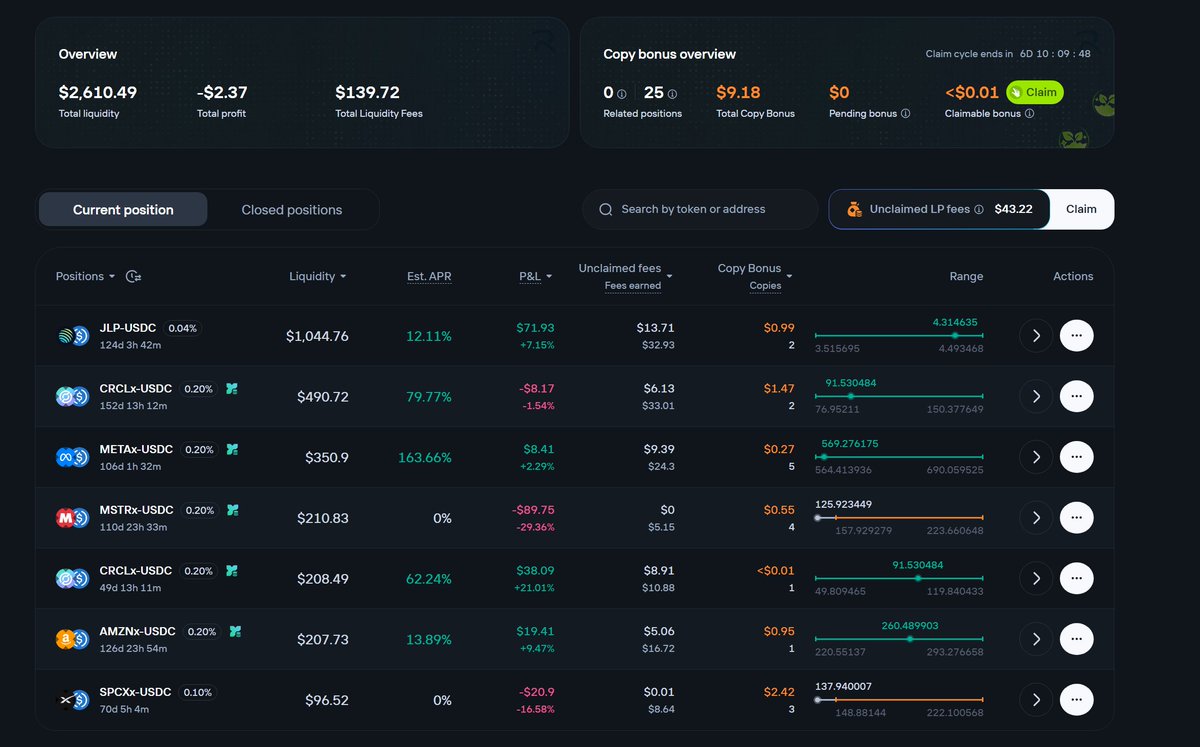Open the Copy Bonus column dropdown
1200x747 pixels.
789,276
